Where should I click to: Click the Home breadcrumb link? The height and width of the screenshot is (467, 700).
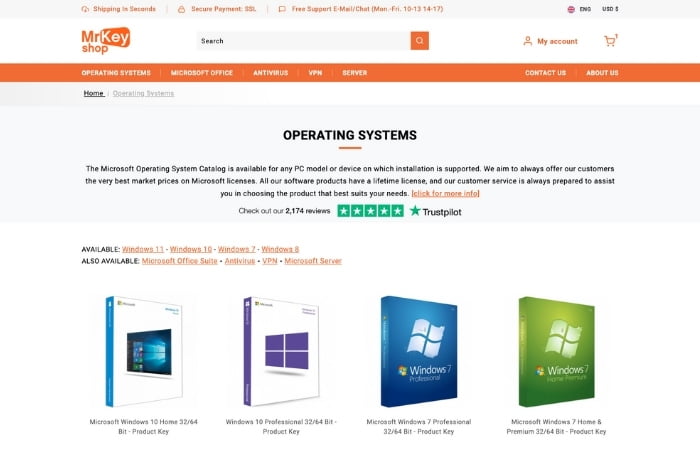[x=94, y=93]
